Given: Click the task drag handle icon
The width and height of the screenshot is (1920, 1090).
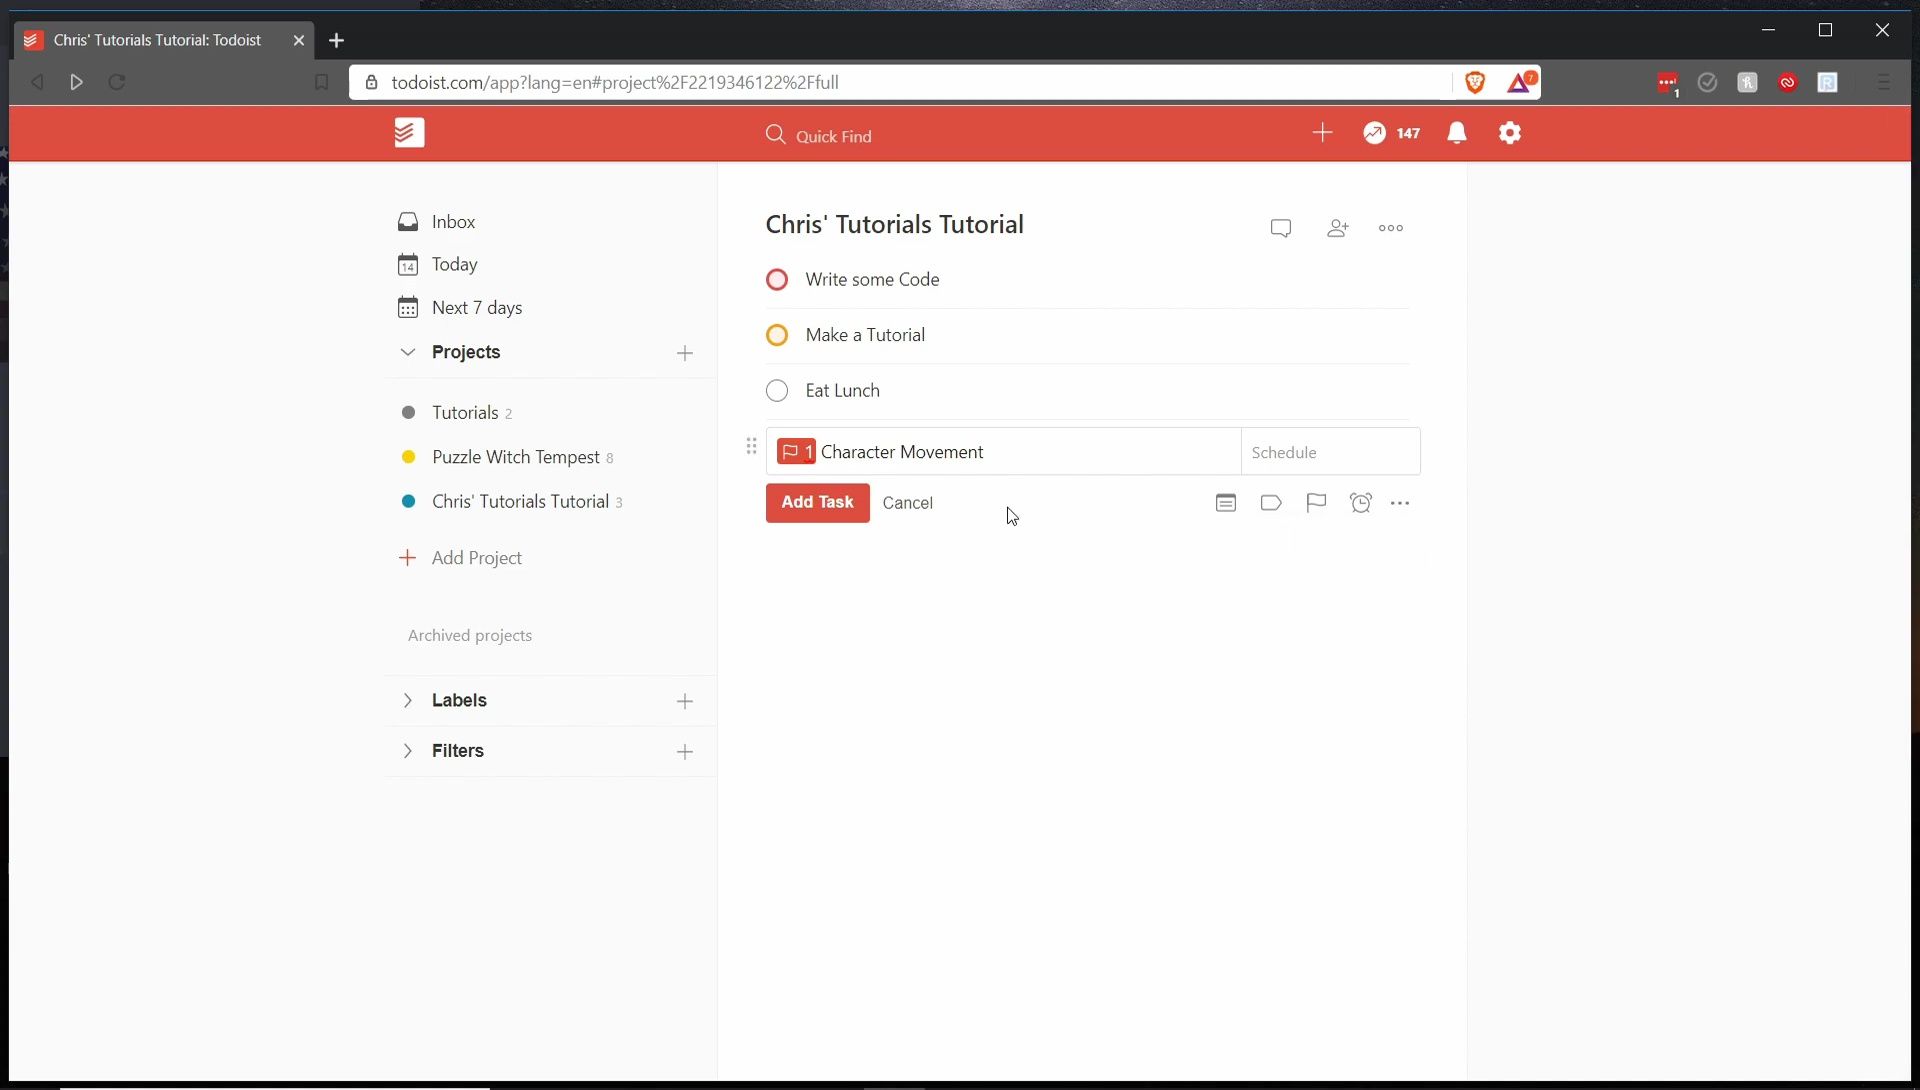Looking at the screenshot, I should point(751,446).
